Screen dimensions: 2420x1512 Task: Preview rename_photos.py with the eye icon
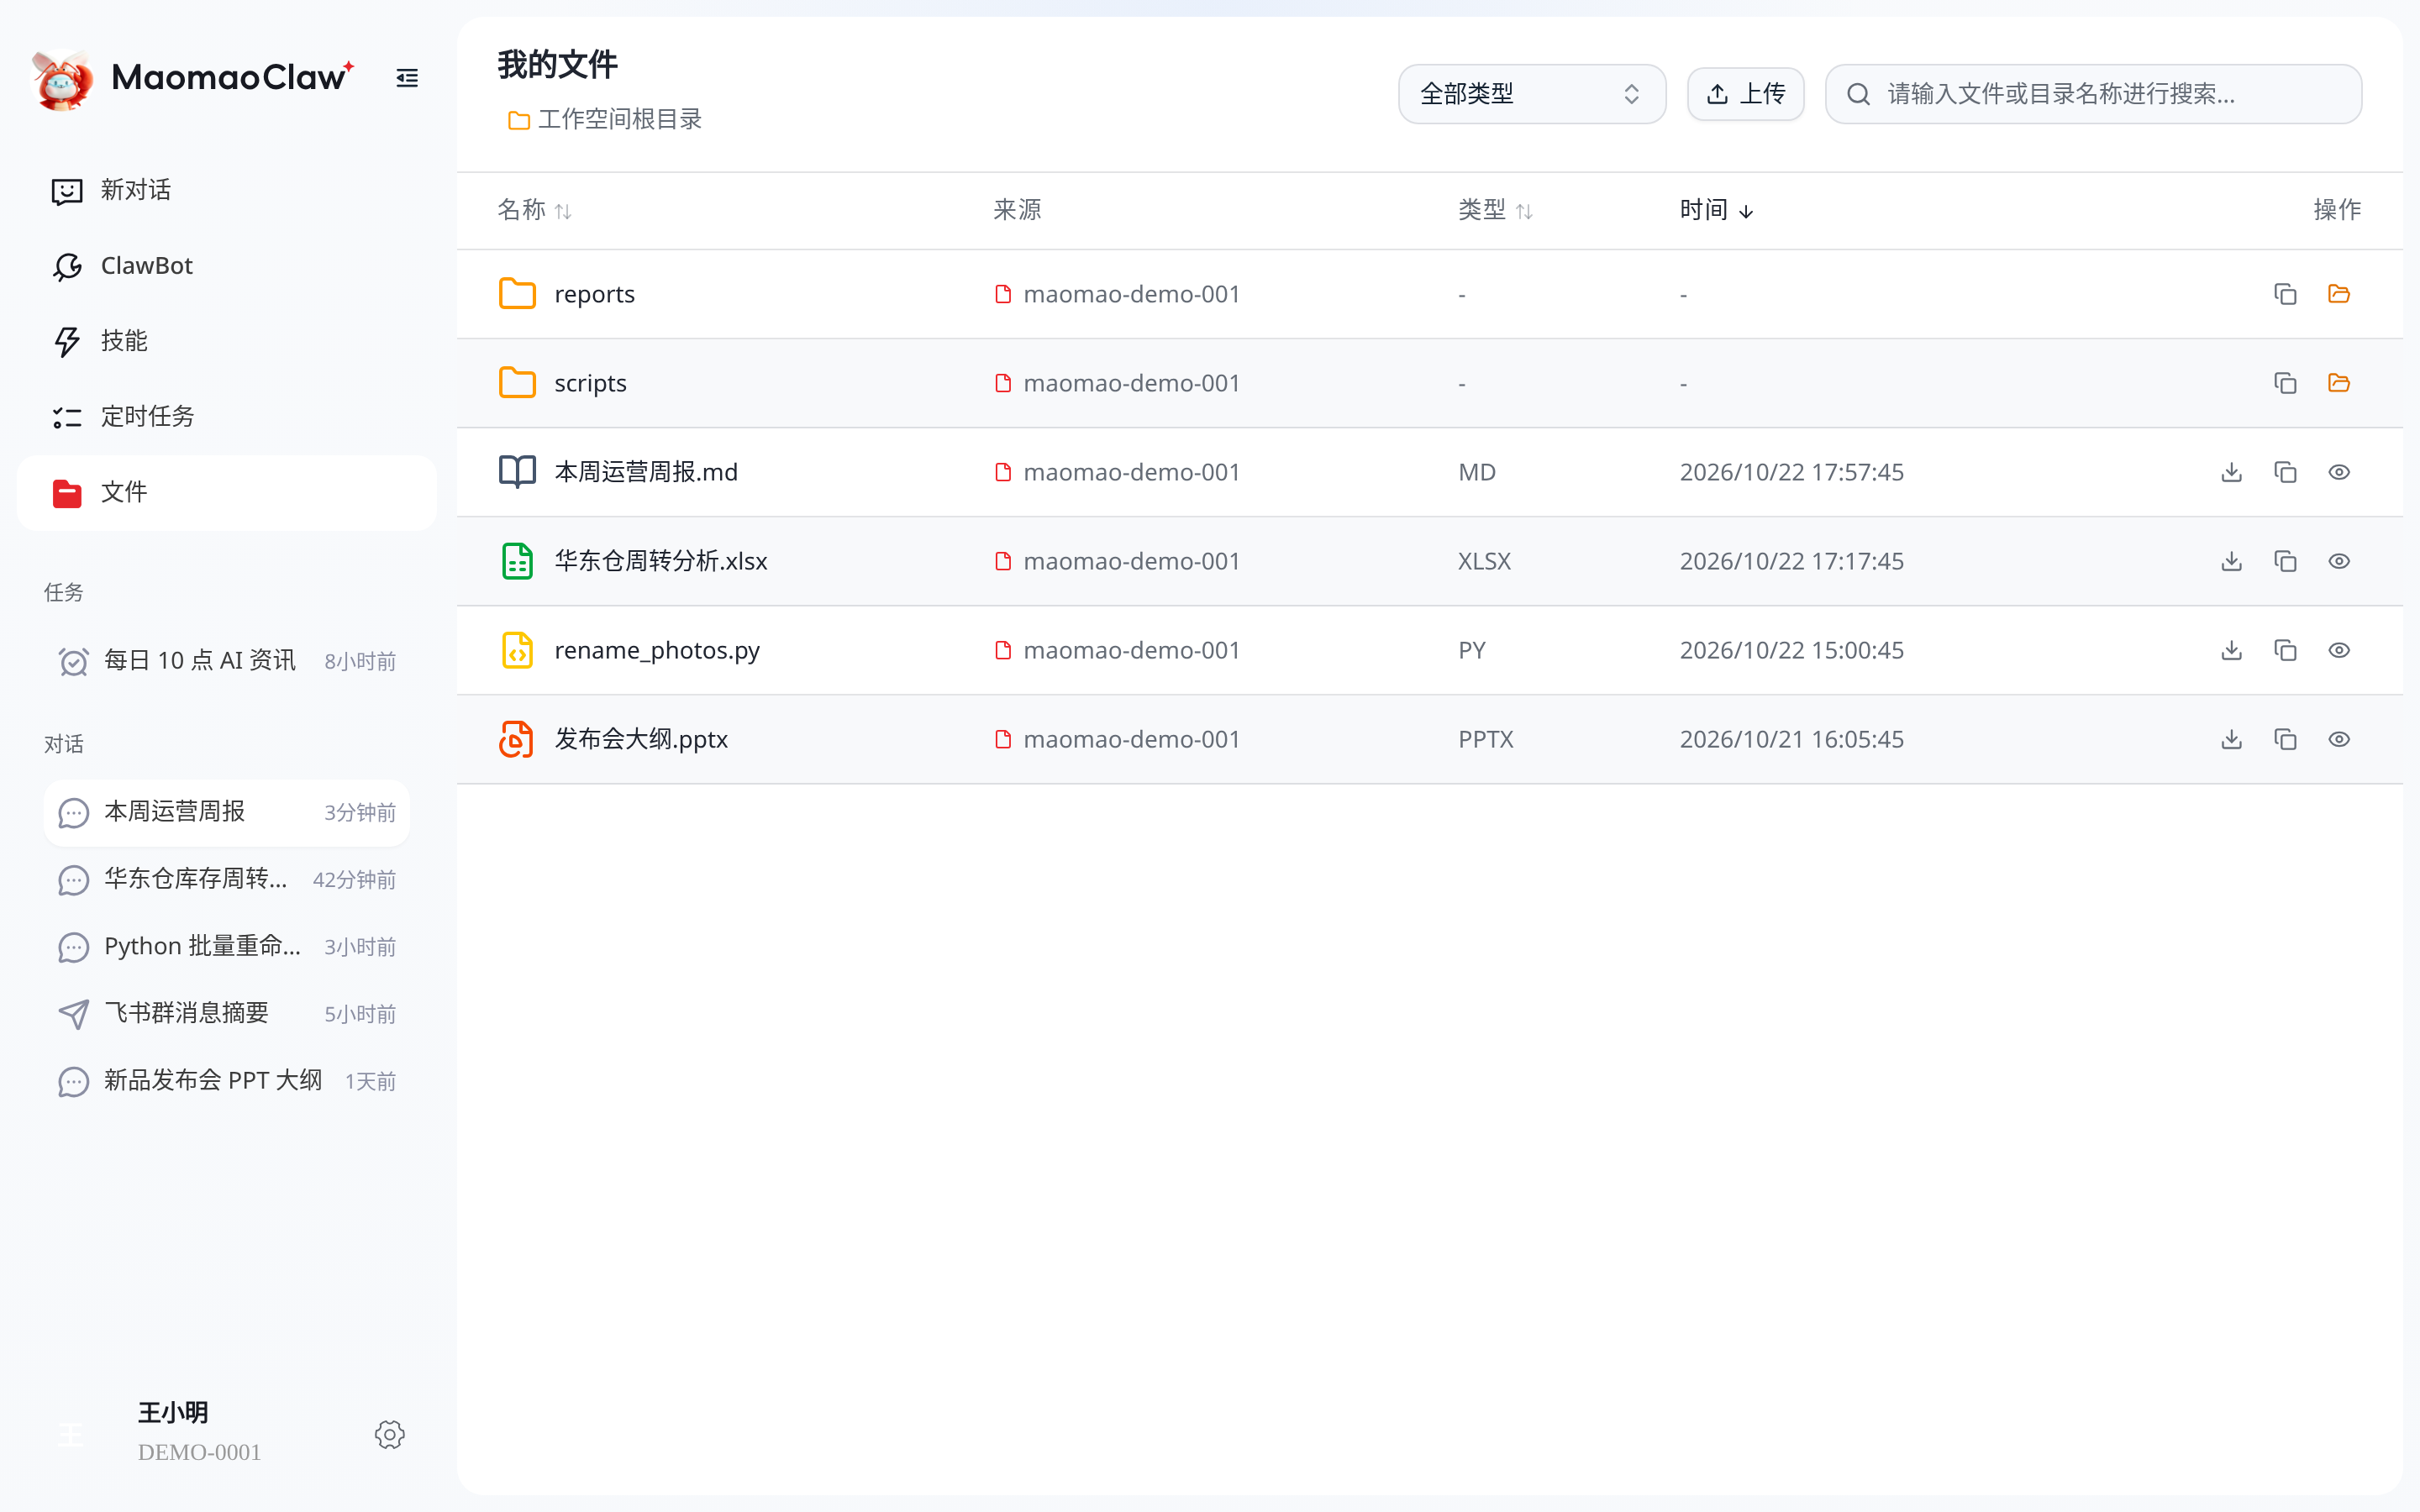click(x=2339, y=650)
